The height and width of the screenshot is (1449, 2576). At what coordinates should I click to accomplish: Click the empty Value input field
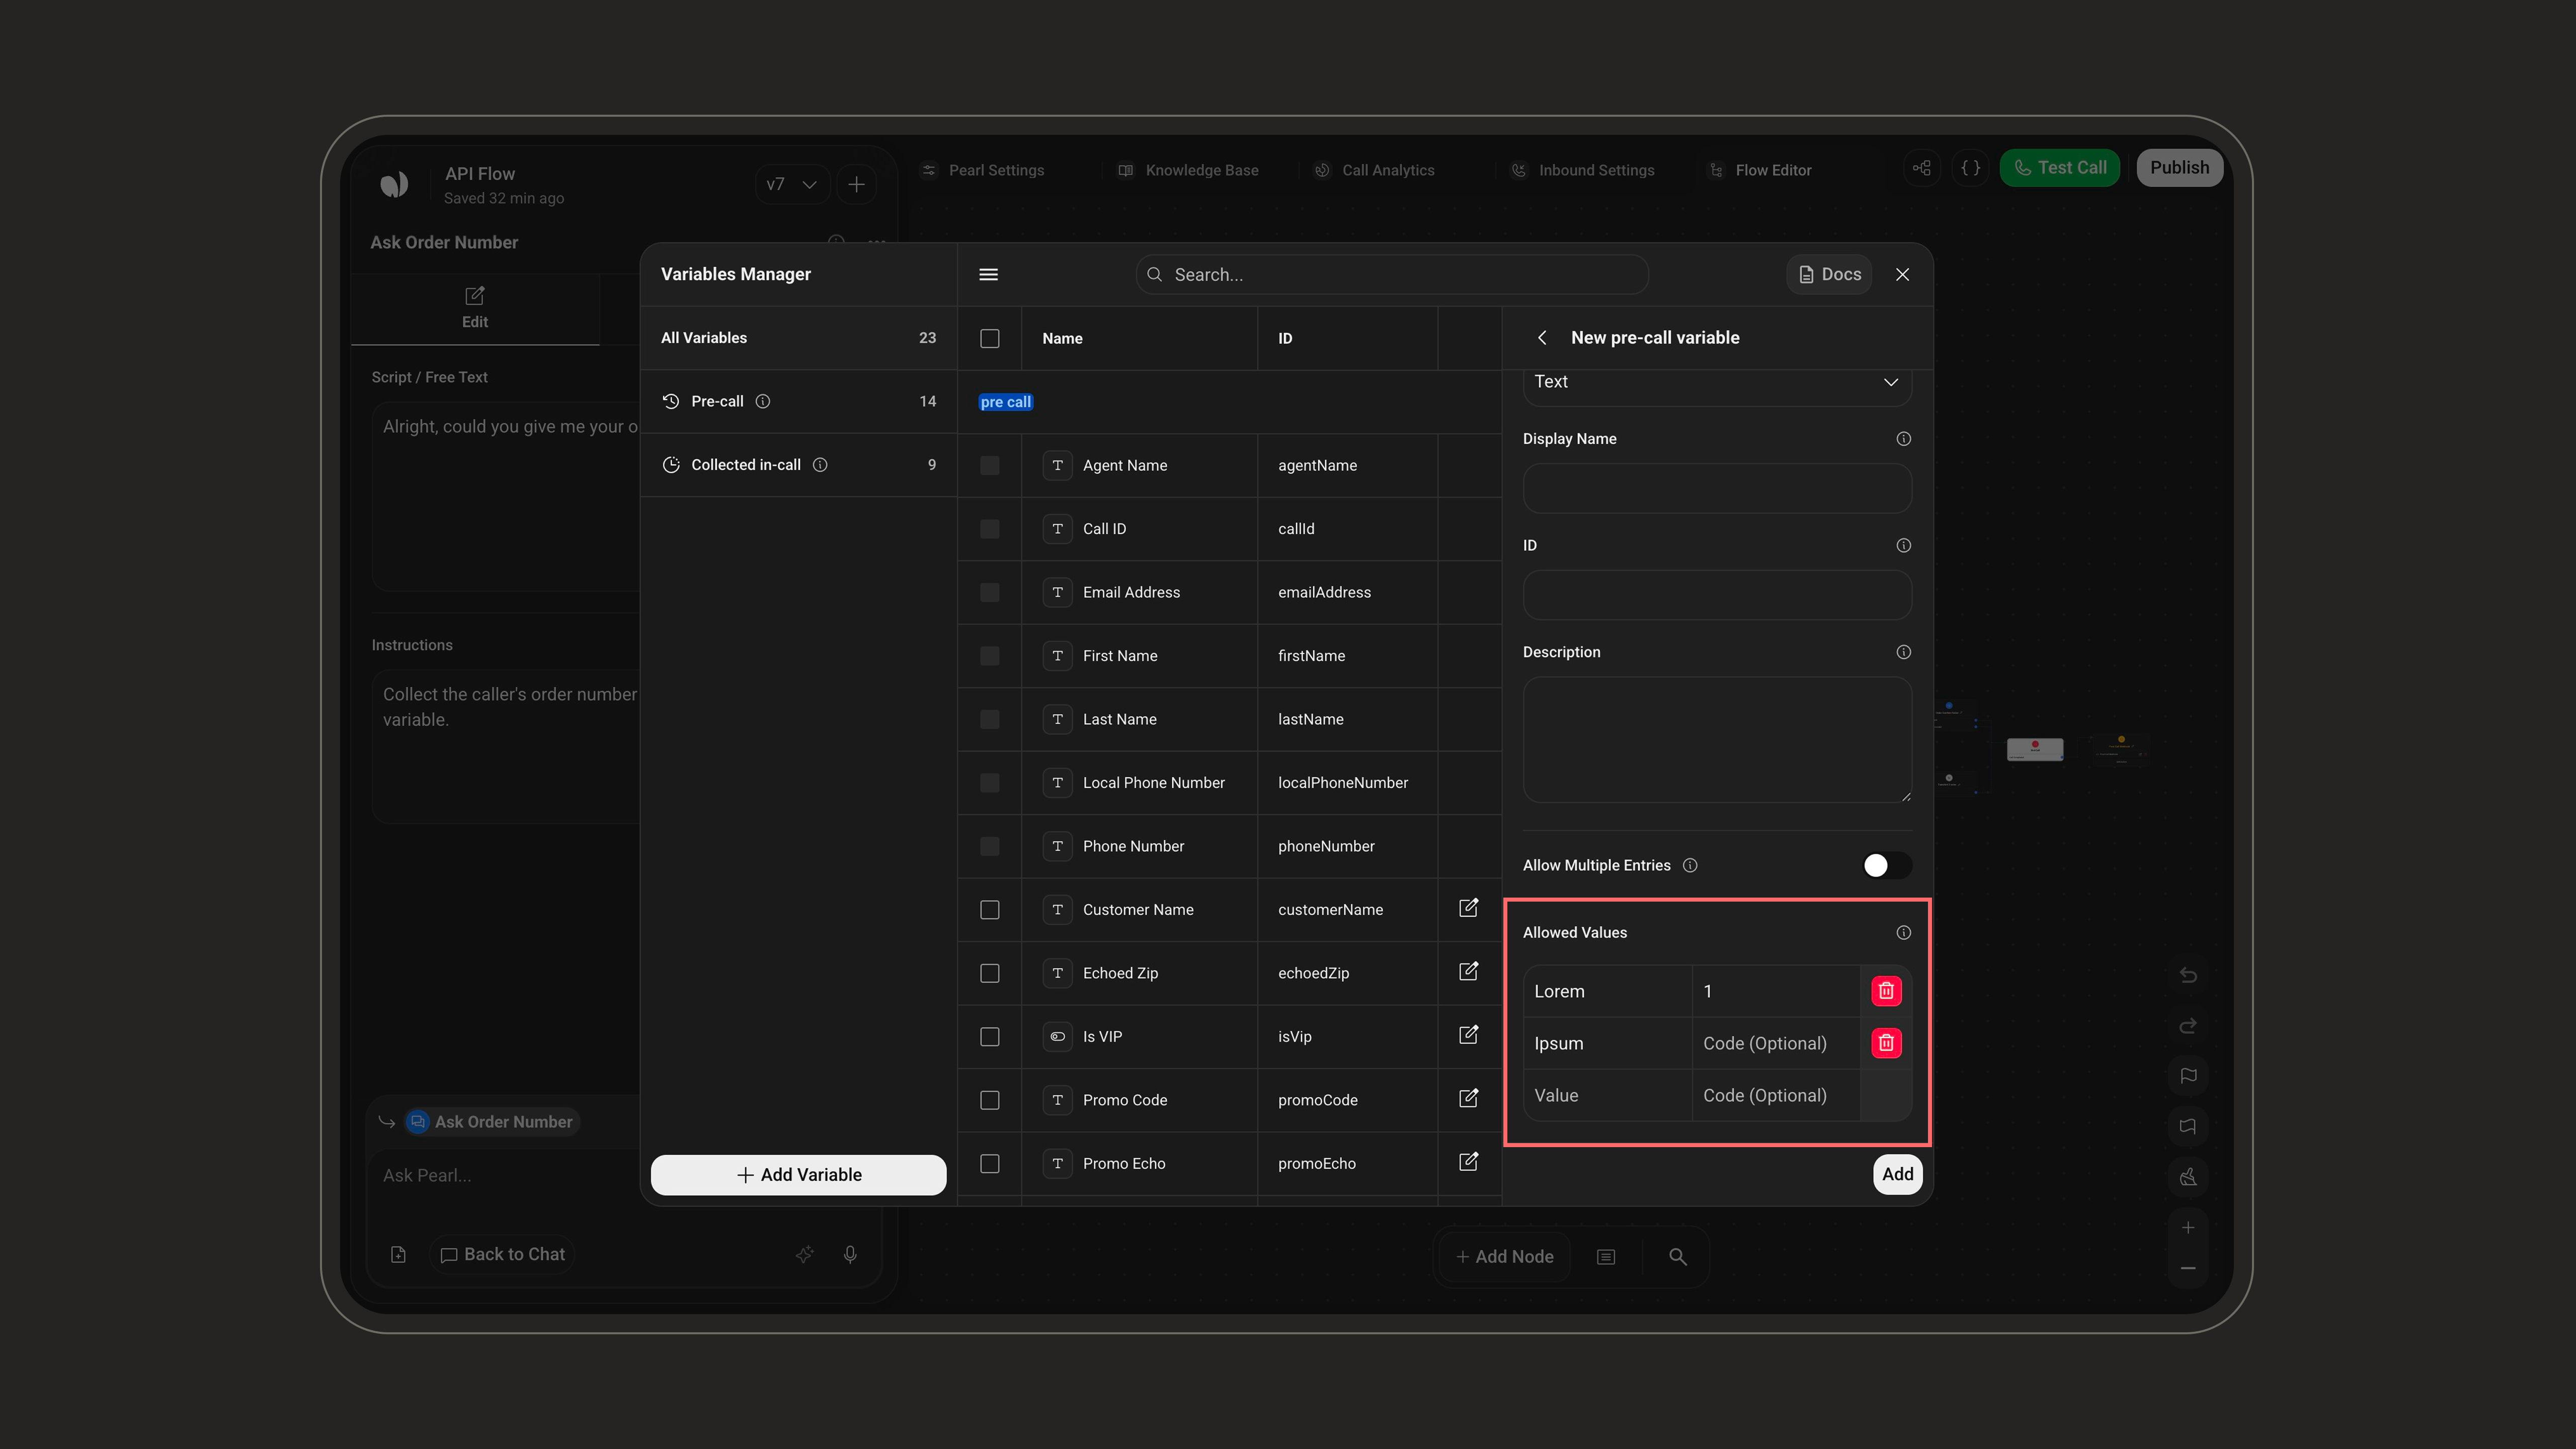click(1607, 1095)
